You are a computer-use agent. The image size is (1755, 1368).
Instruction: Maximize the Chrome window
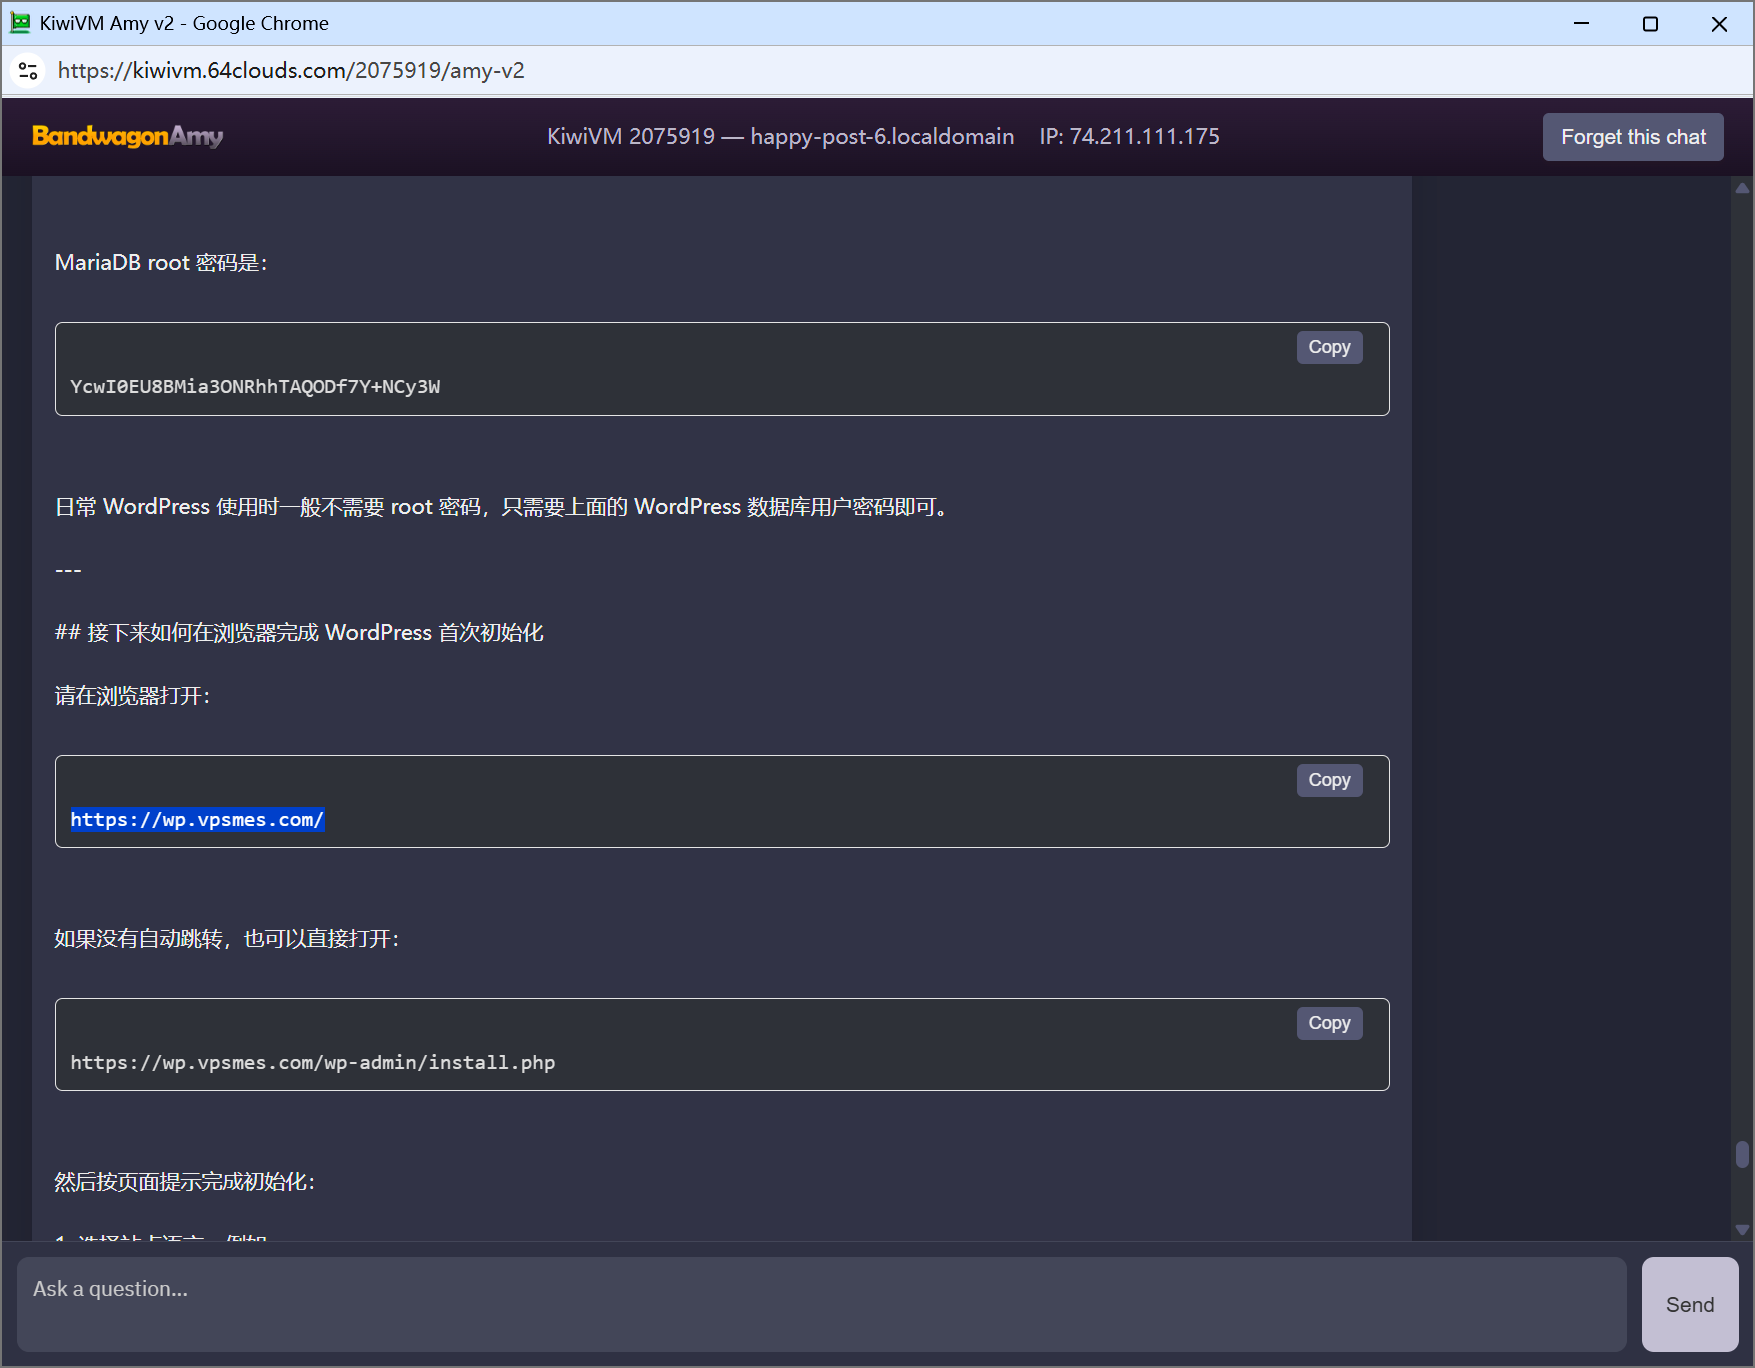tap(1650, 23)
